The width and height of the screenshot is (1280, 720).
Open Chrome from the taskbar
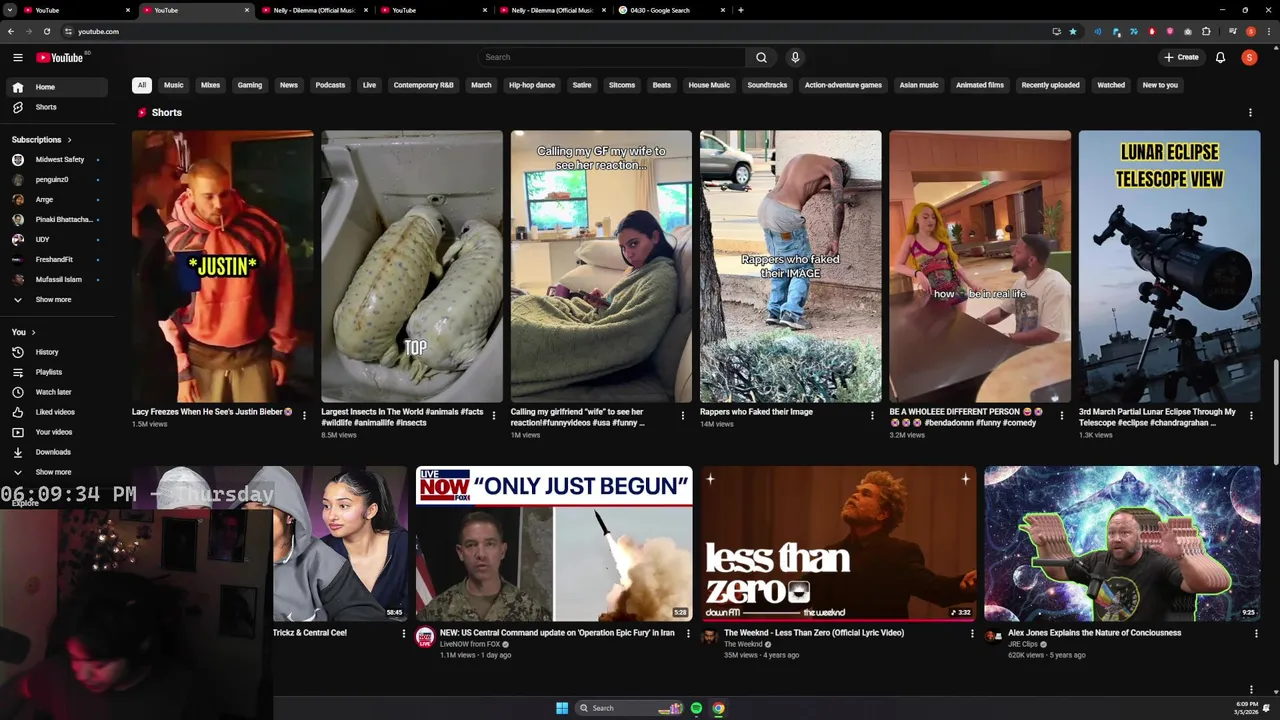click(718, 708)
